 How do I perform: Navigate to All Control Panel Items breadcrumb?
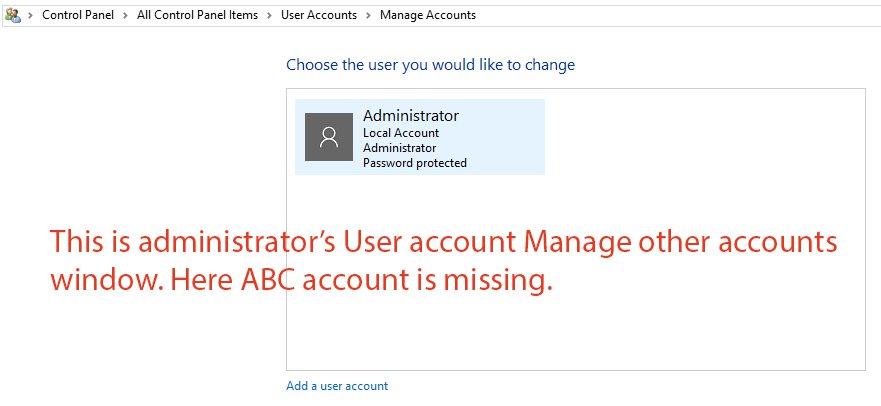point(197,15)
